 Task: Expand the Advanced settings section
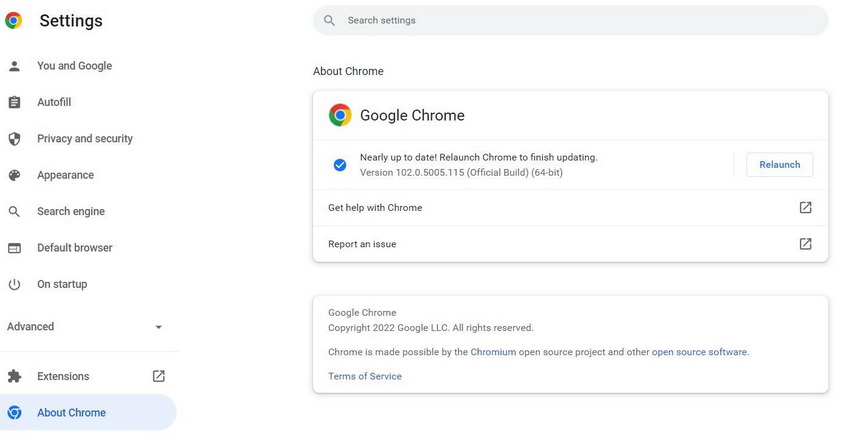pos(31,327)
